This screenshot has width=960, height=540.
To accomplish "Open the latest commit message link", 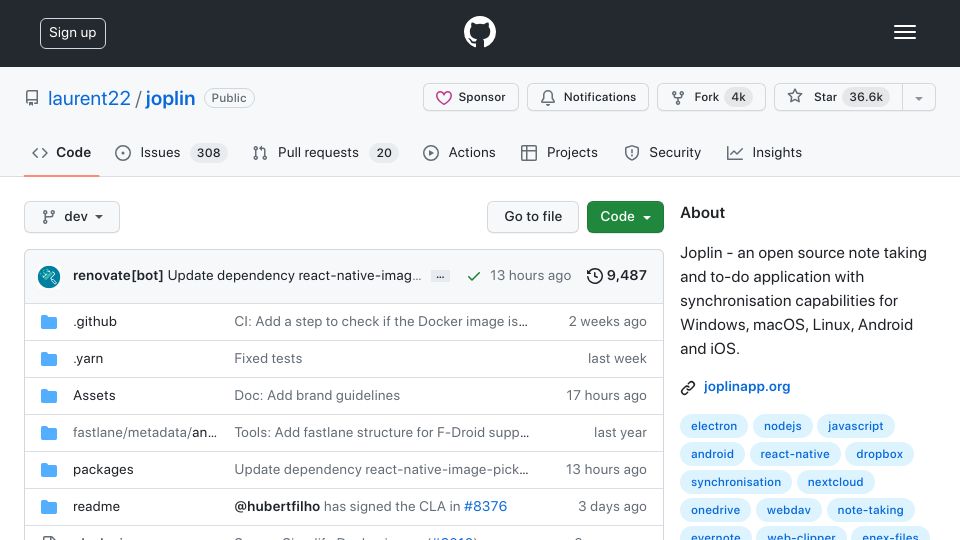I will [294, 276].
